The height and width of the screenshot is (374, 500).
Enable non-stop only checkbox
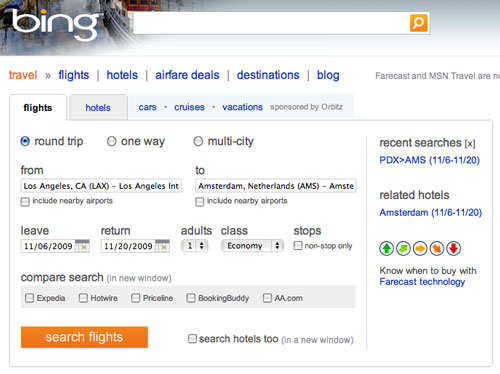(297, 246)
